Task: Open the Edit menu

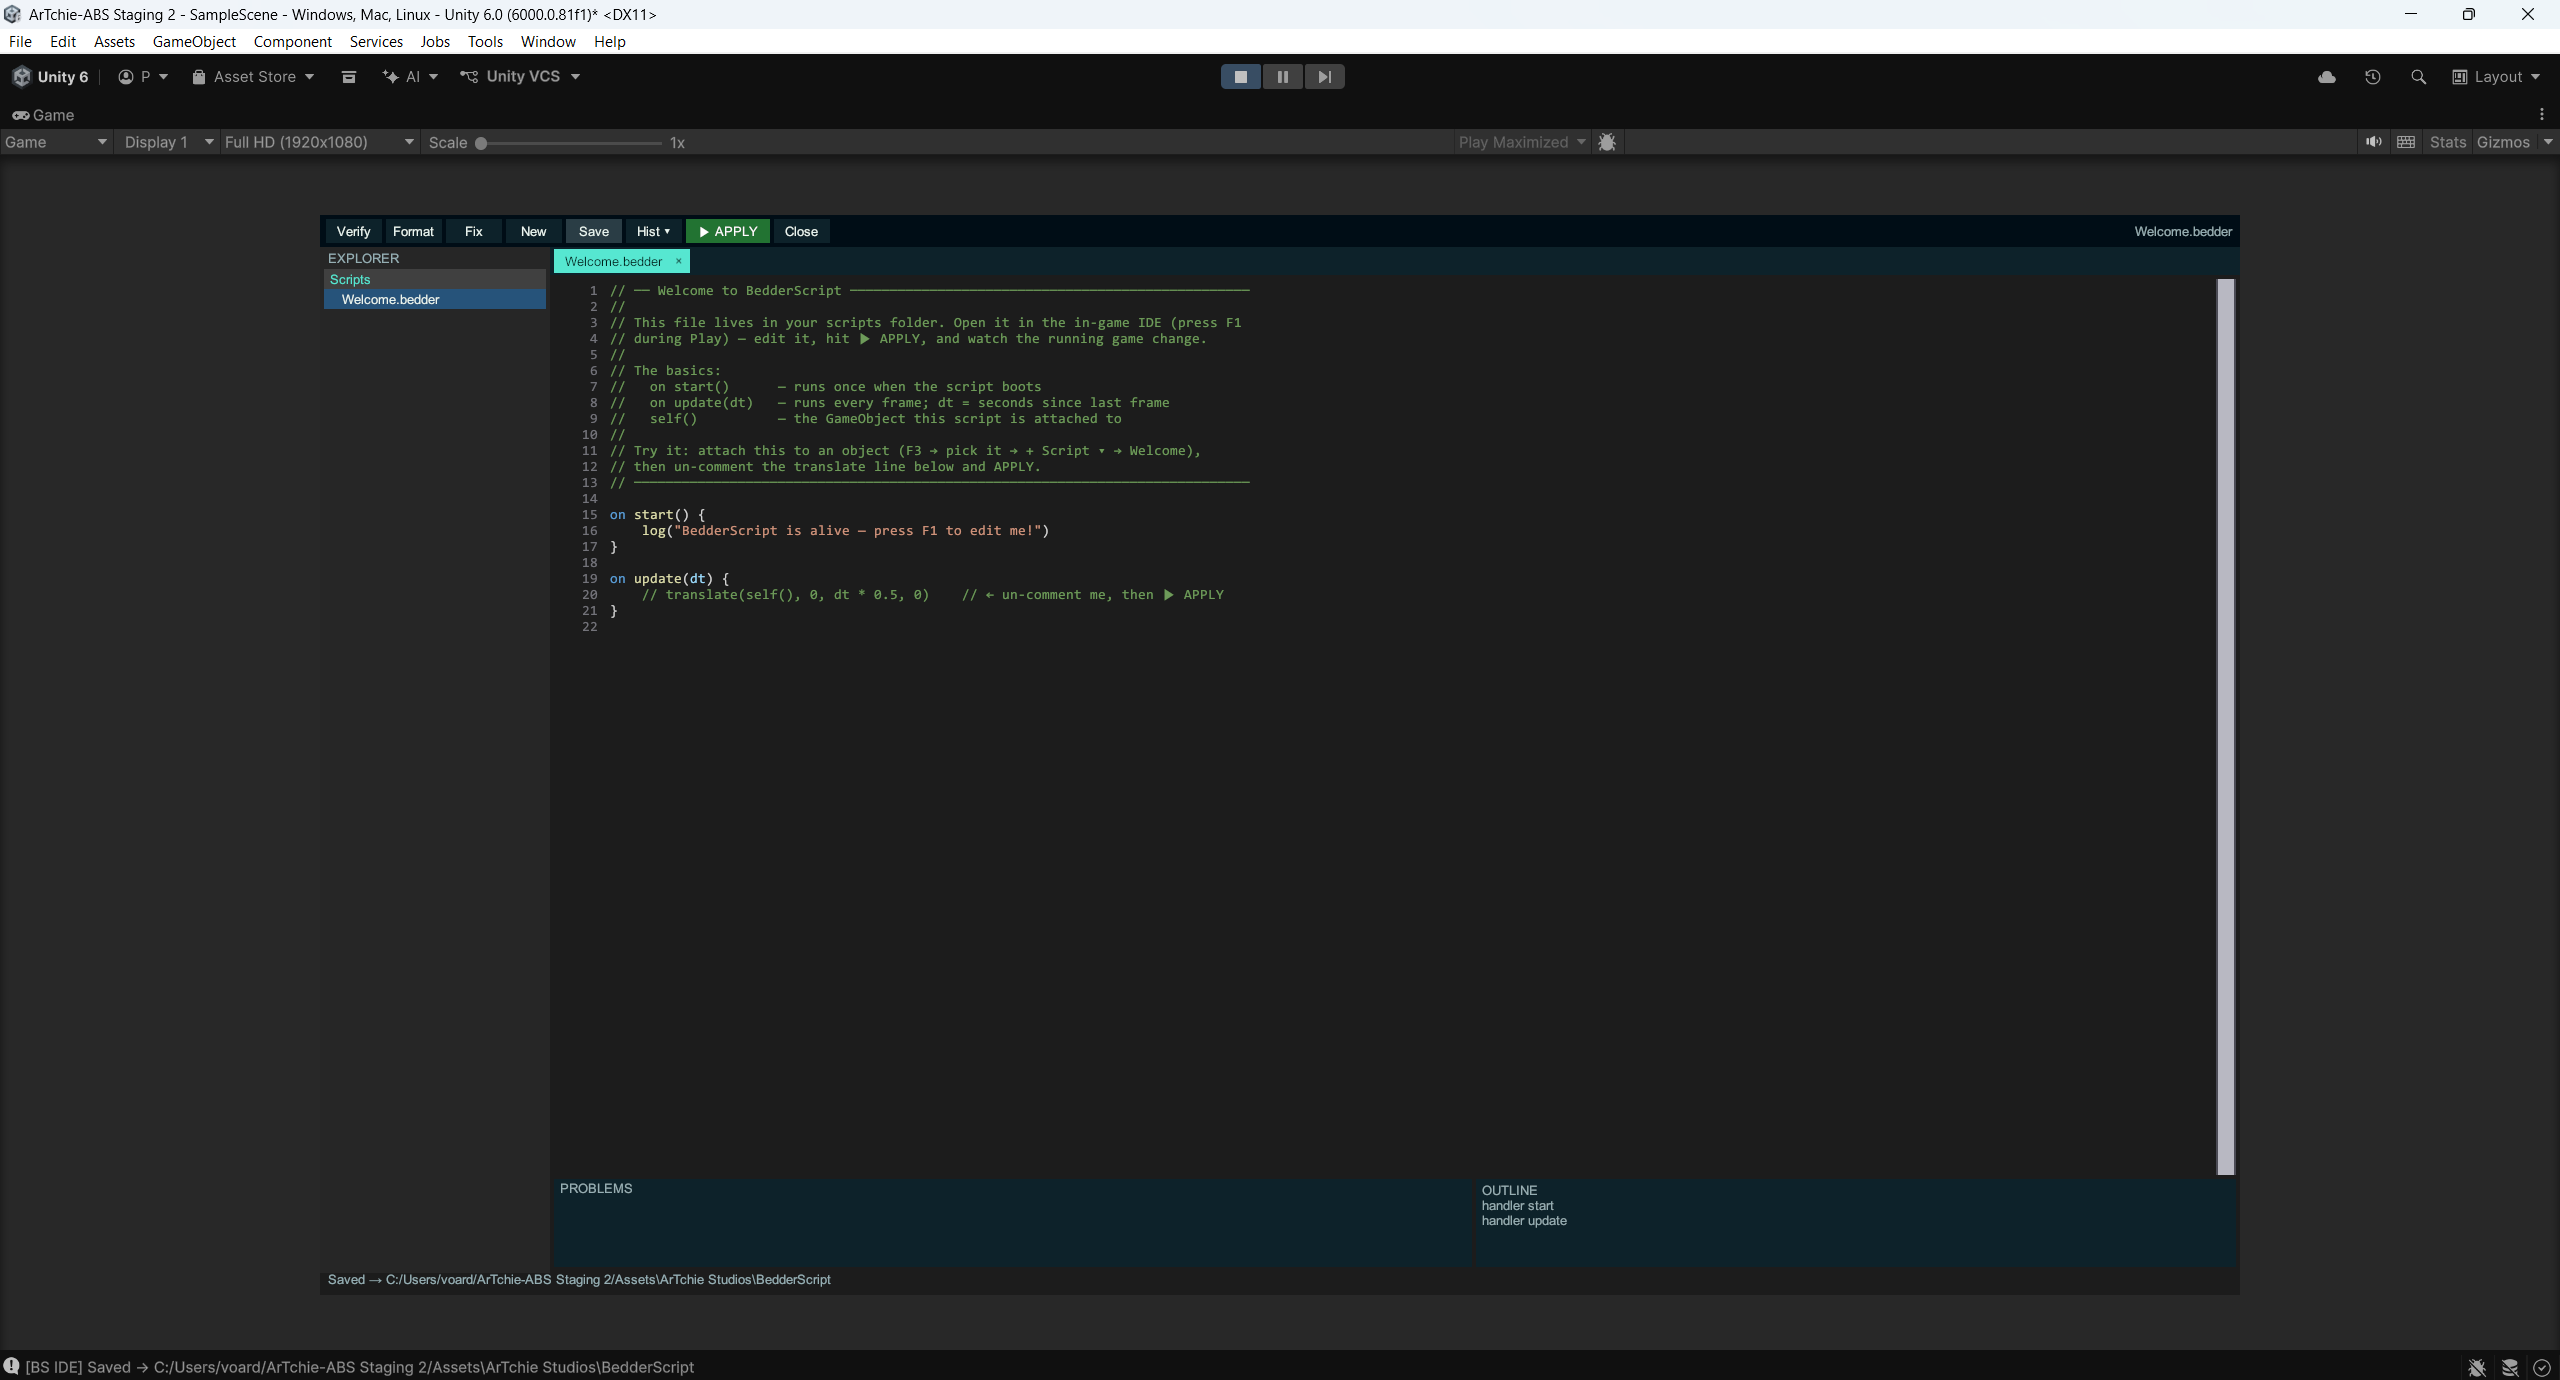Action: click(x=63, y=41)
